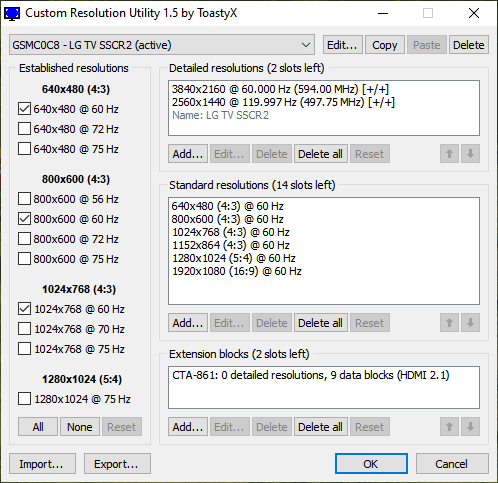Delete all detailed resolutions

[x=321, y=154]
